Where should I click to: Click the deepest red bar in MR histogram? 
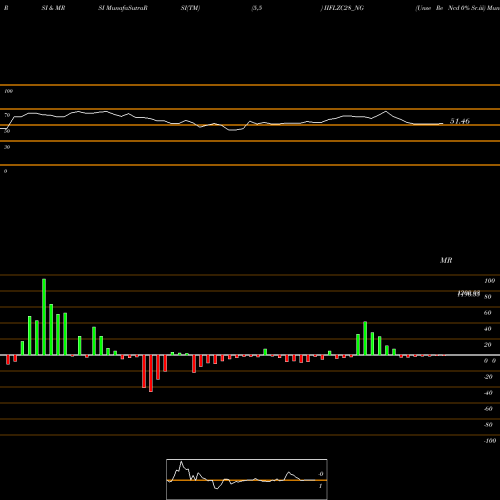pyautogui.click(x=151, y=373)
